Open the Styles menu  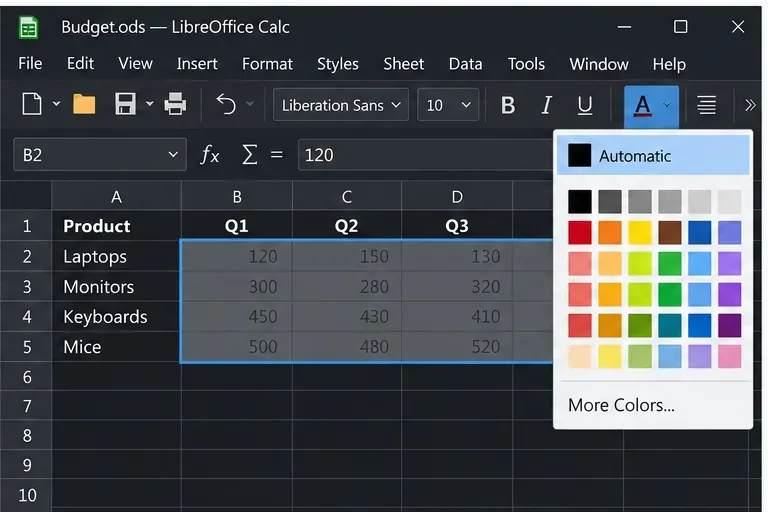click(337, 64)
